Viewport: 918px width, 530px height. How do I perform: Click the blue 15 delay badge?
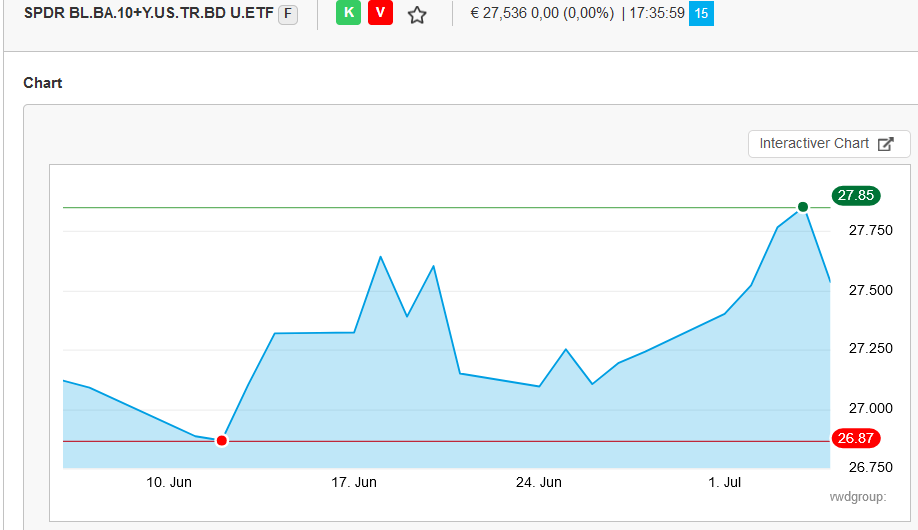click(x=701, y=14)
